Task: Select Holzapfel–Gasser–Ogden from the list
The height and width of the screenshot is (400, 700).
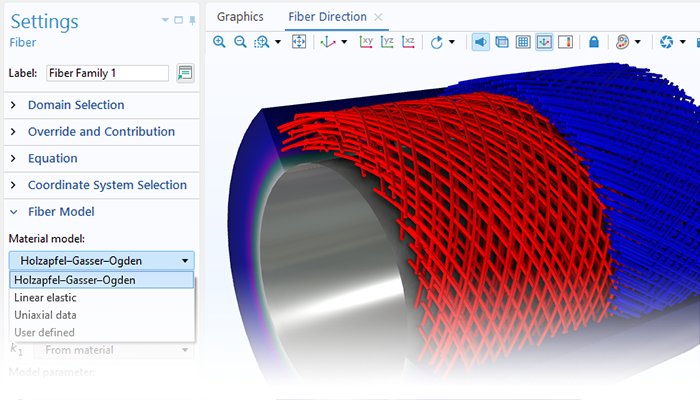Action: pos(102,280)
